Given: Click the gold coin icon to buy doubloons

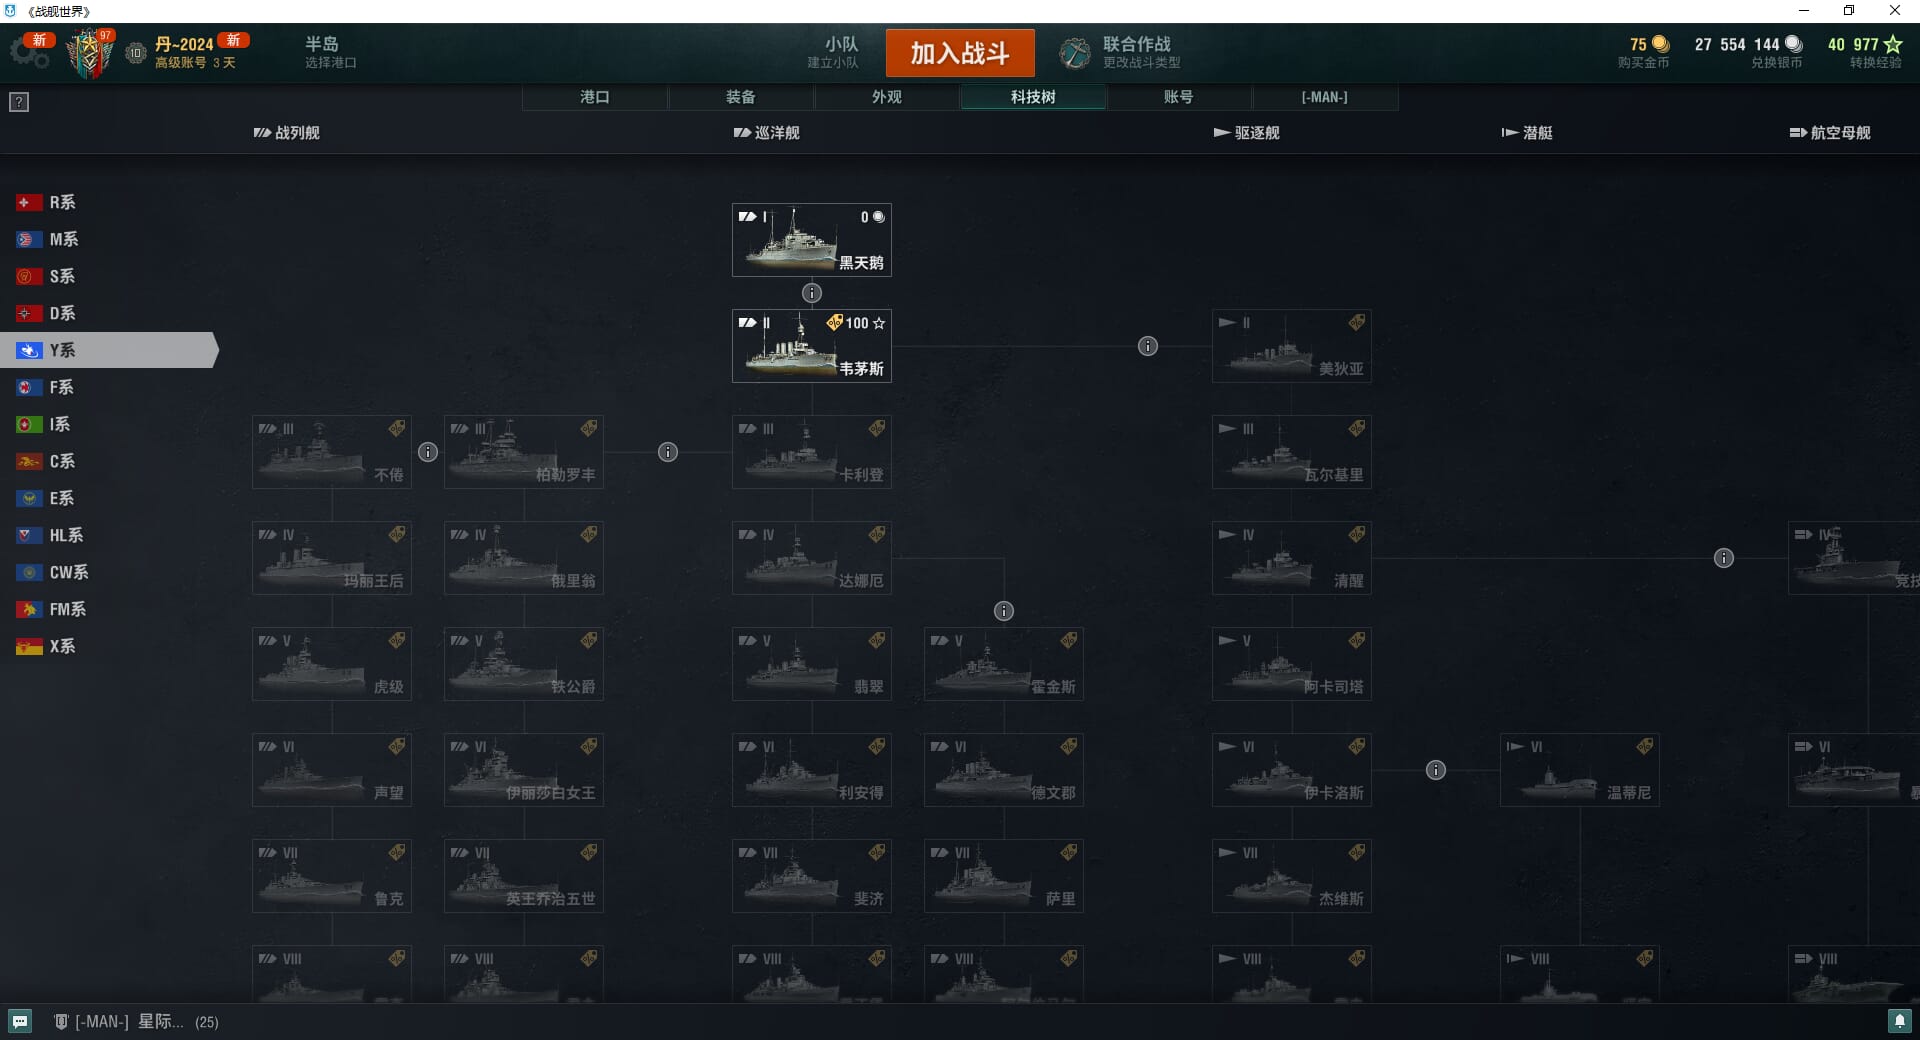Looking at the screenshot, I should pos(1661,44).
